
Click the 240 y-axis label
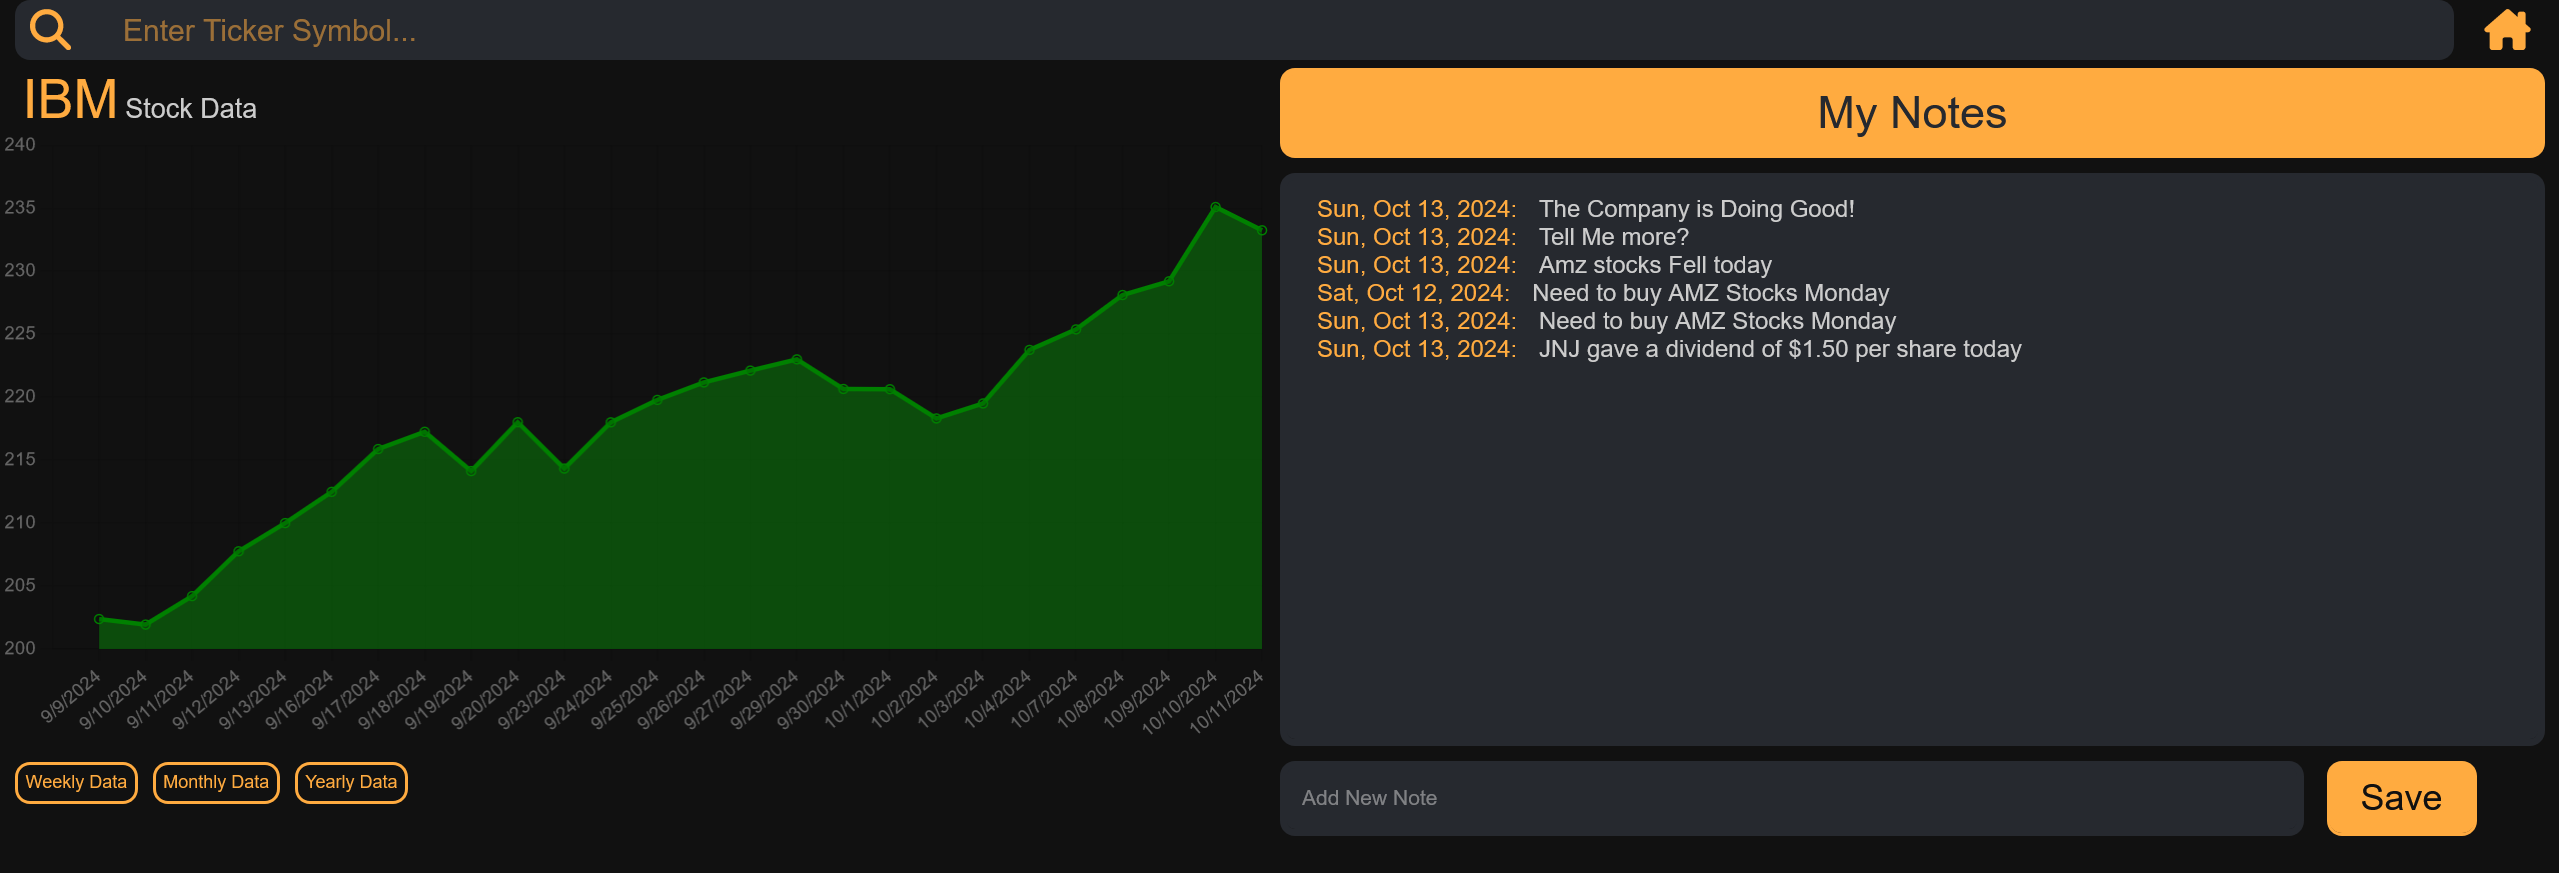(x=20, y=145)
